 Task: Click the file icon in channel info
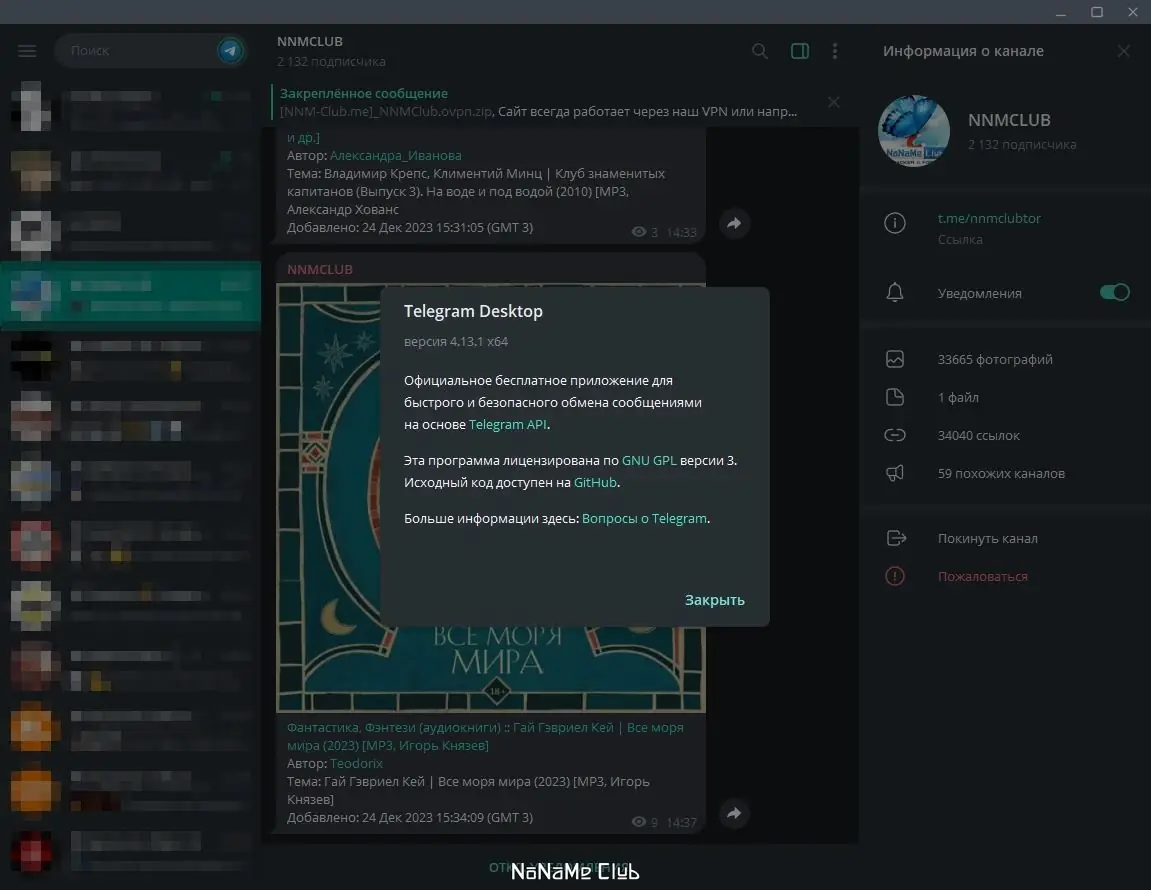895,397
